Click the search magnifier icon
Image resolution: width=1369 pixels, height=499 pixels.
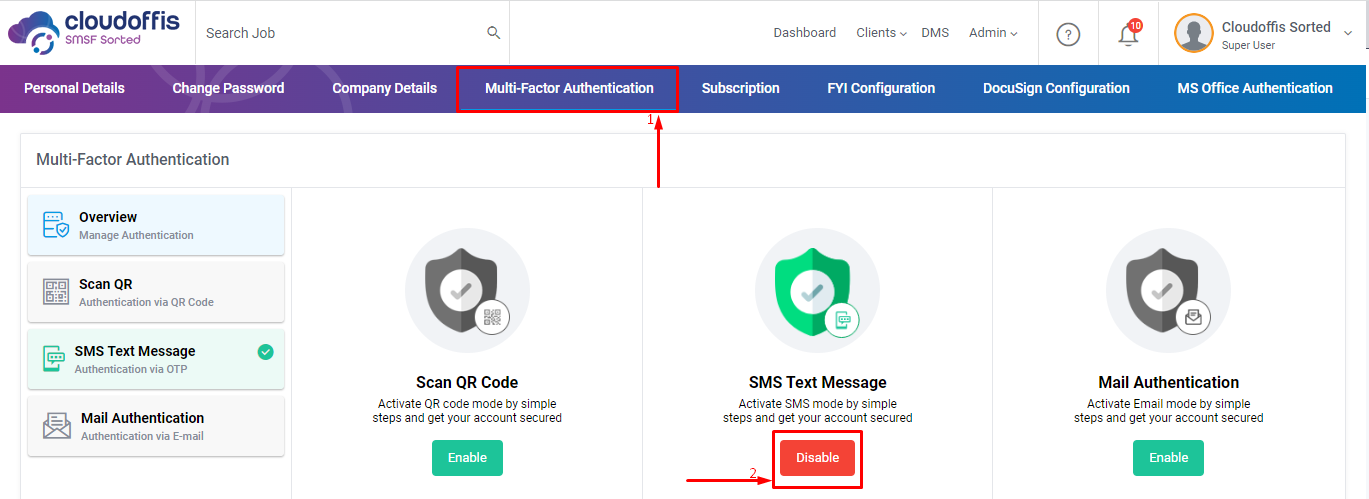(493, 33)
